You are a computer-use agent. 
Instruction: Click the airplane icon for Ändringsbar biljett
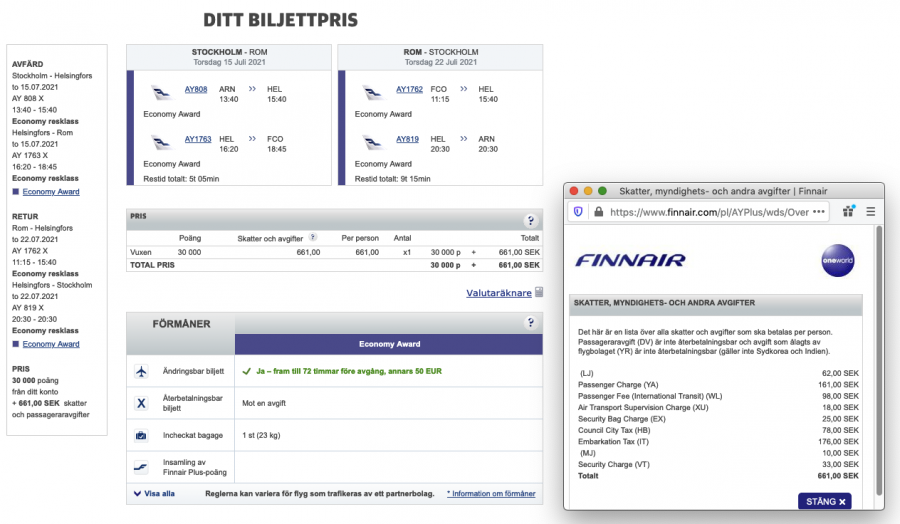142,371
